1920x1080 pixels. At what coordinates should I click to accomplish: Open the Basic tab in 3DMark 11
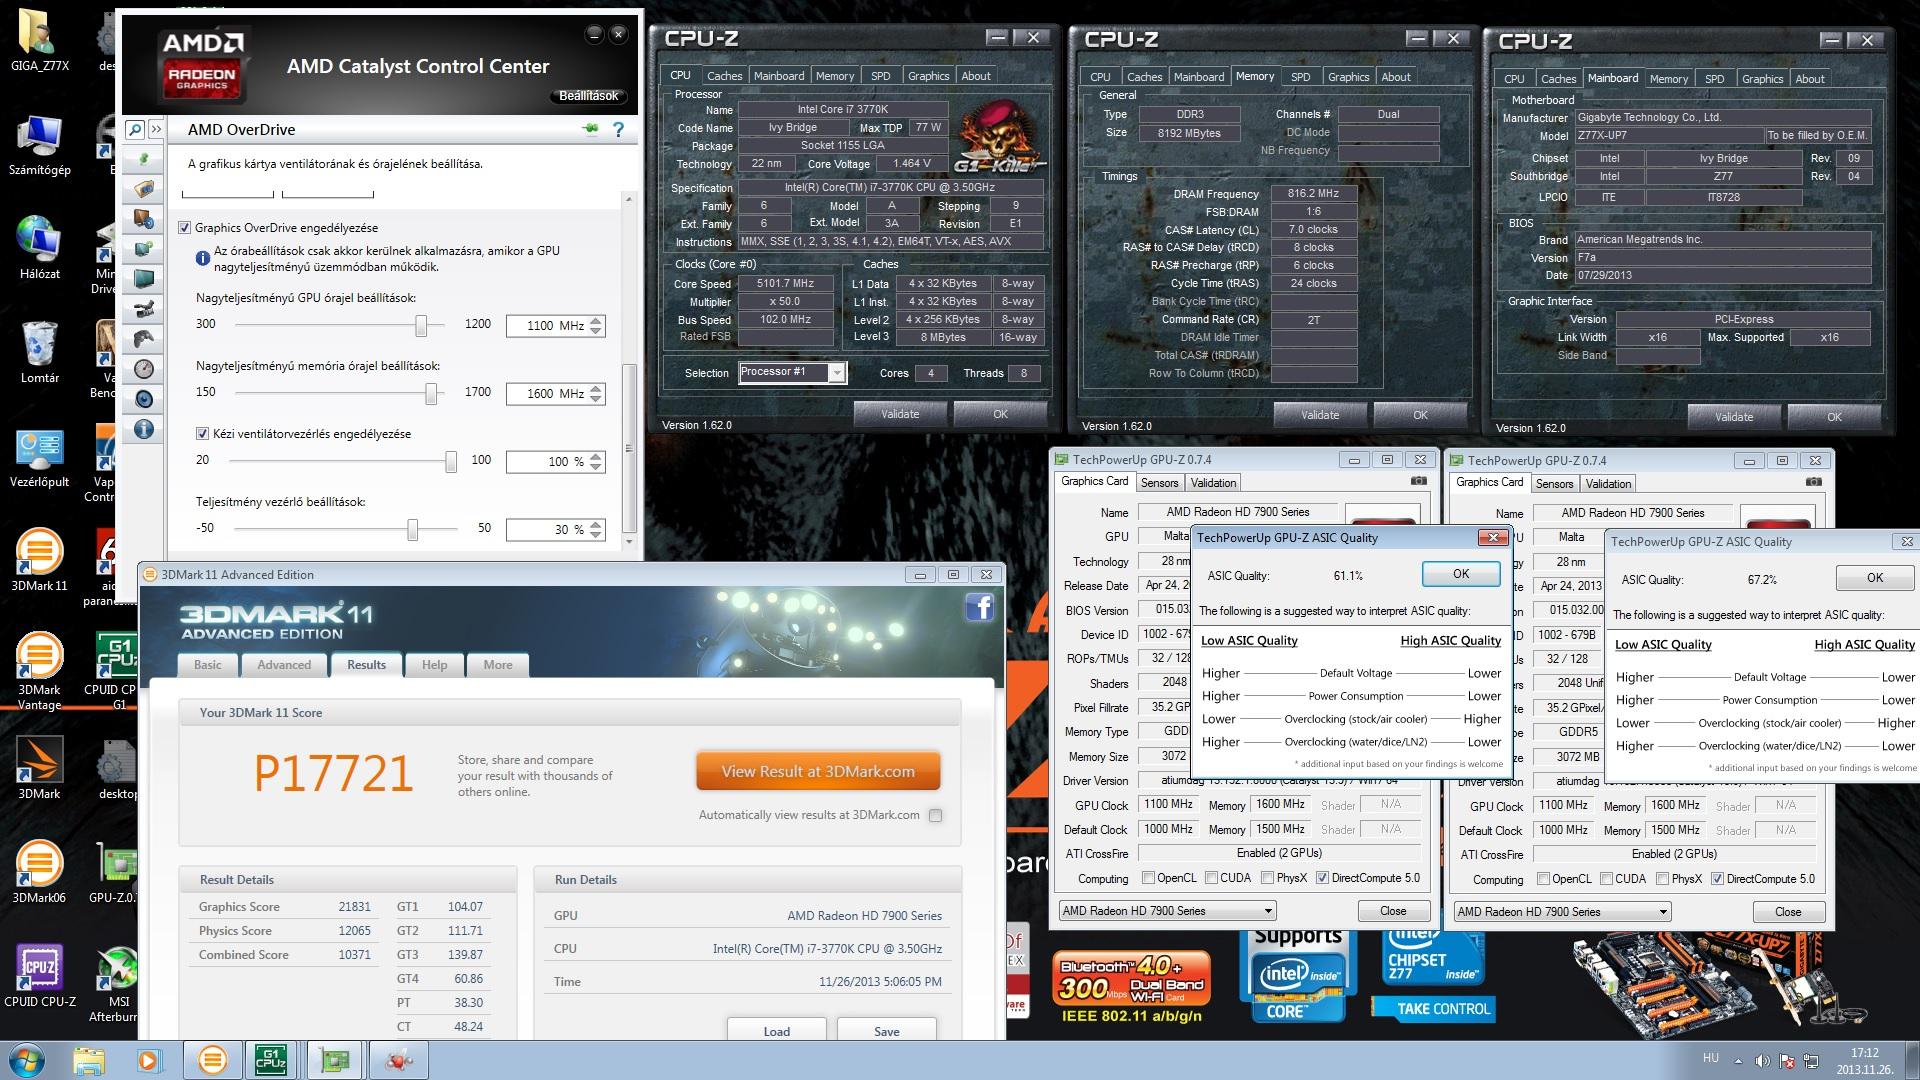pos(208,665)
